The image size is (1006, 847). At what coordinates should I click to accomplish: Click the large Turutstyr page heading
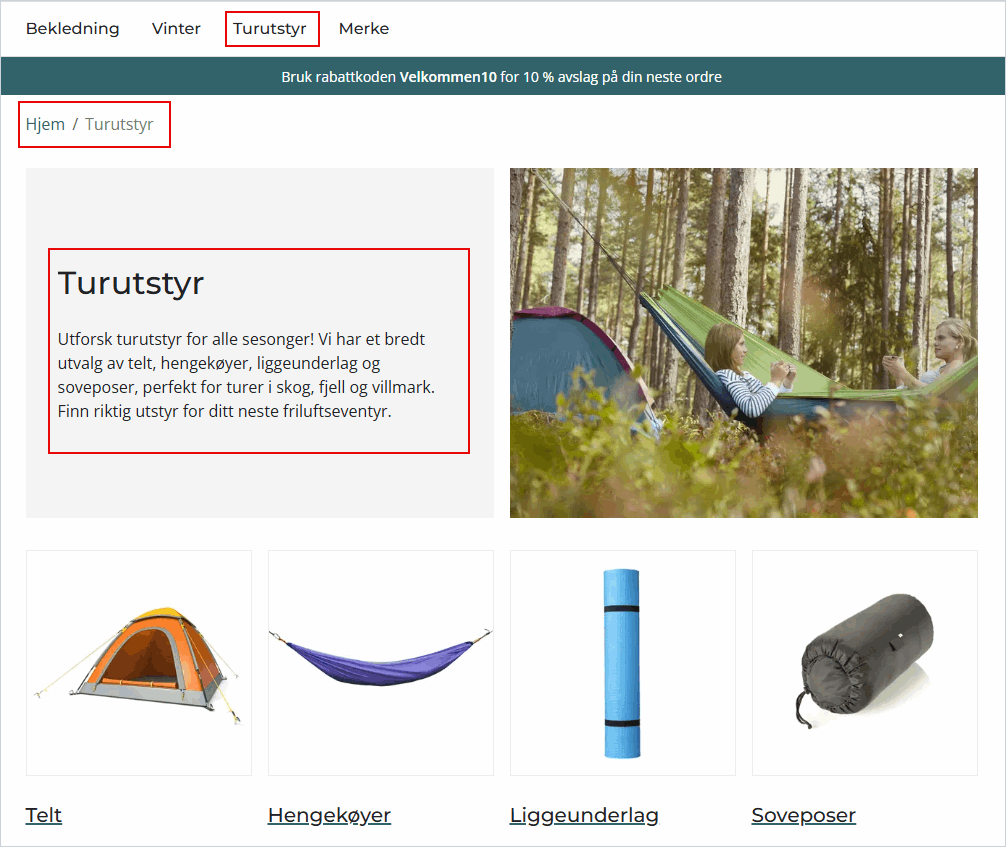click(x=131, y=283)
